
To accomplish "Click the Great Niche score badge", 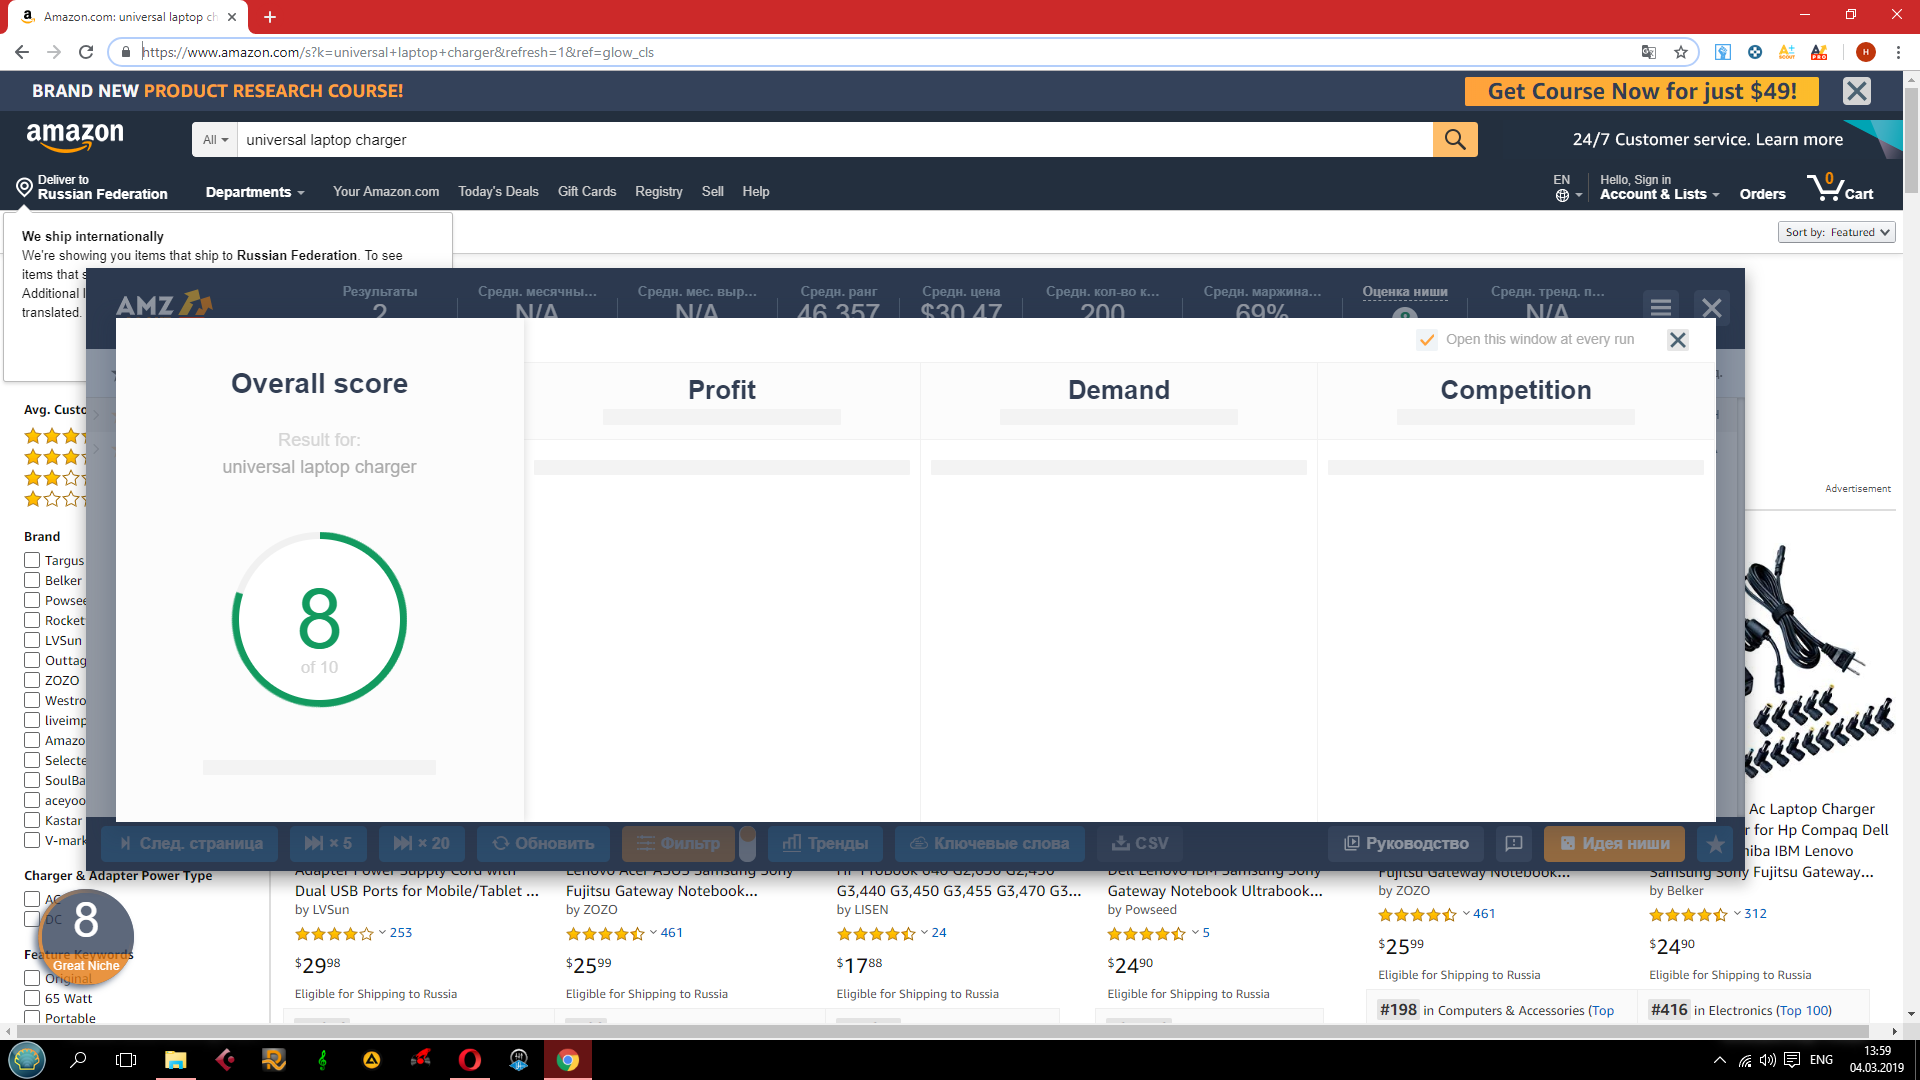I will coord(86,936).
